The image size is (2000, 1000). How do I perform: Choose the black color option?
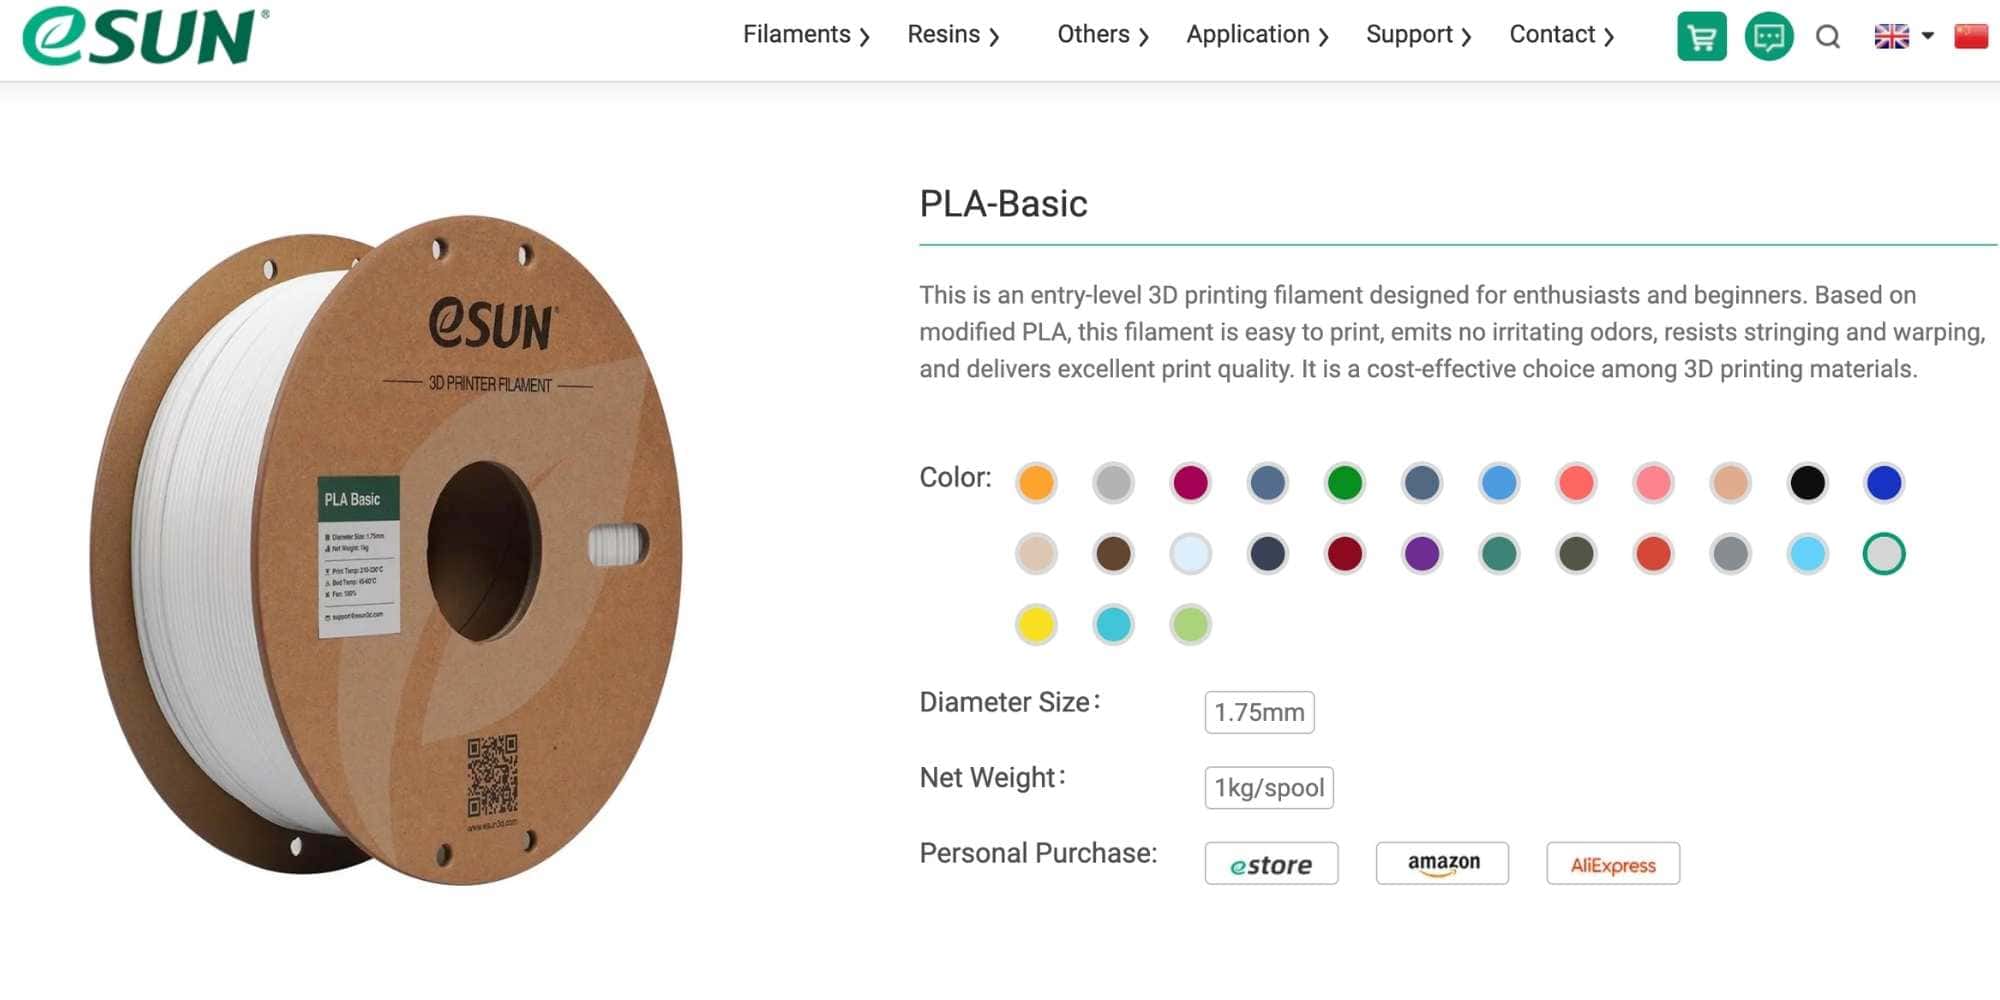(1807, 483)
